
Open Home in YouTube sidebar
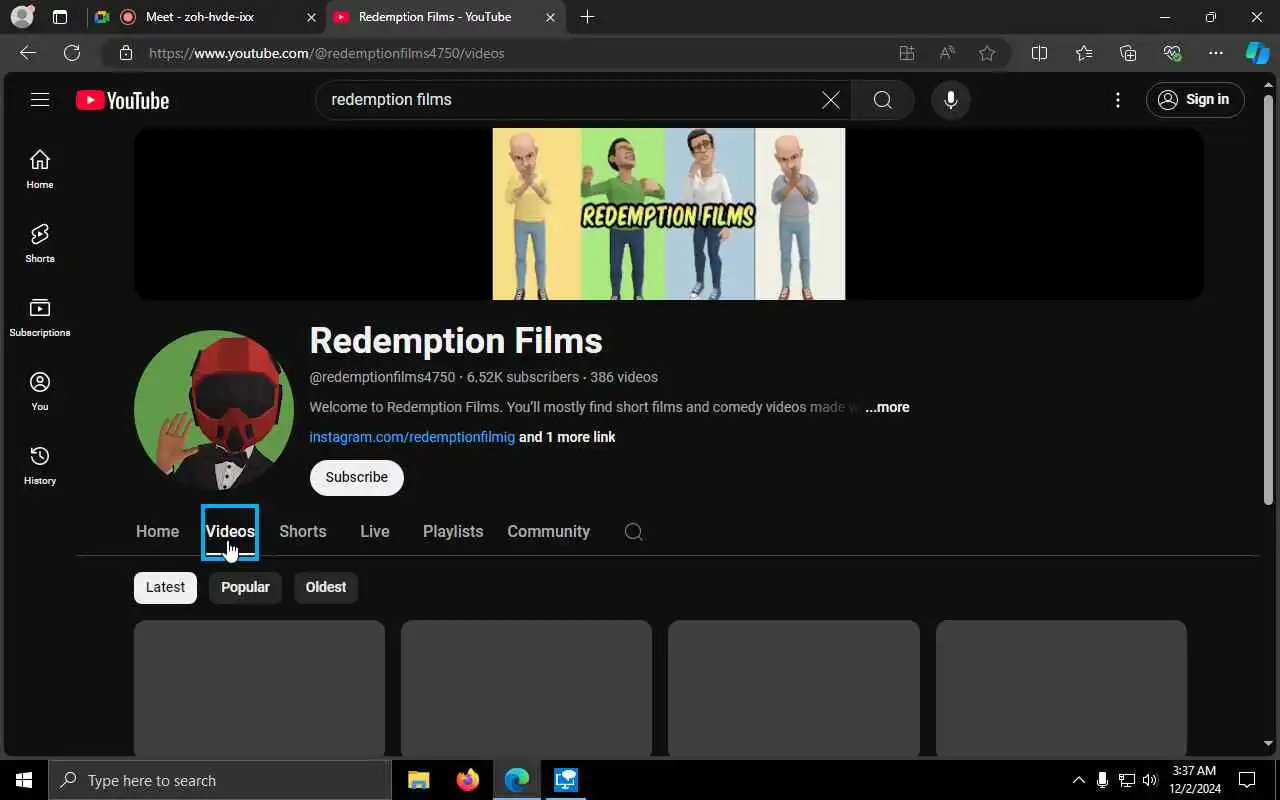(40, 169)
